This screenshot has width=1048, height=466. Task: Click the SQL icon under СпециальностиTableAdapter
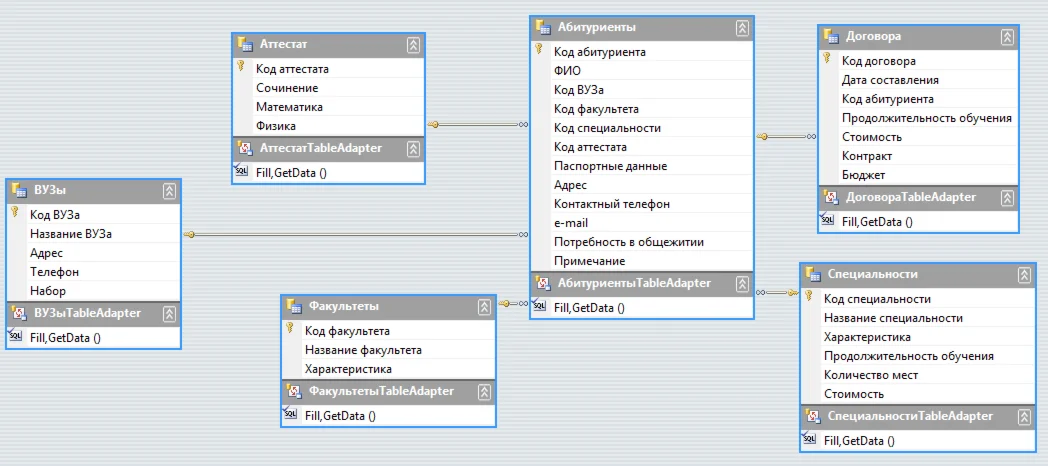pos(809,439)
